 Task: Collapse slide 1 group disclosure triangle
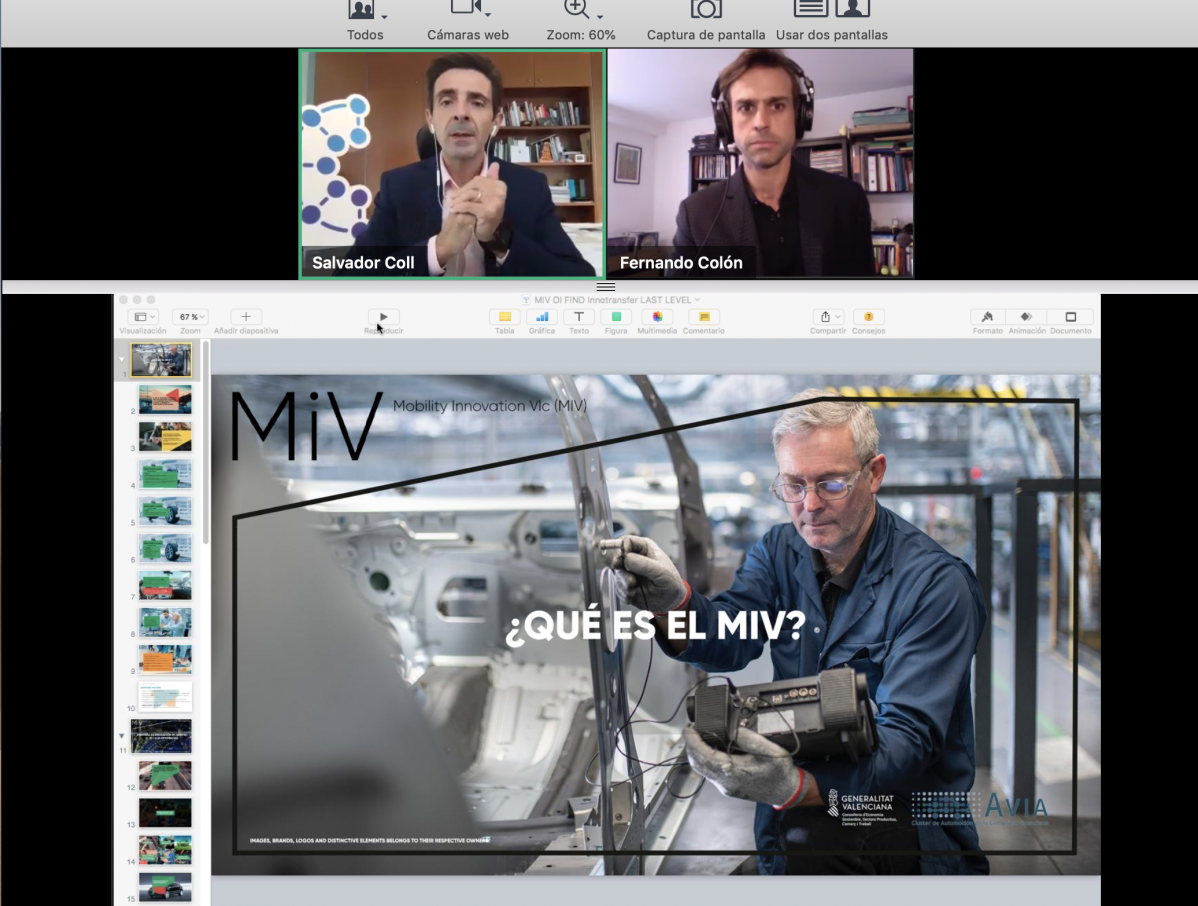[x=121, y=359]
